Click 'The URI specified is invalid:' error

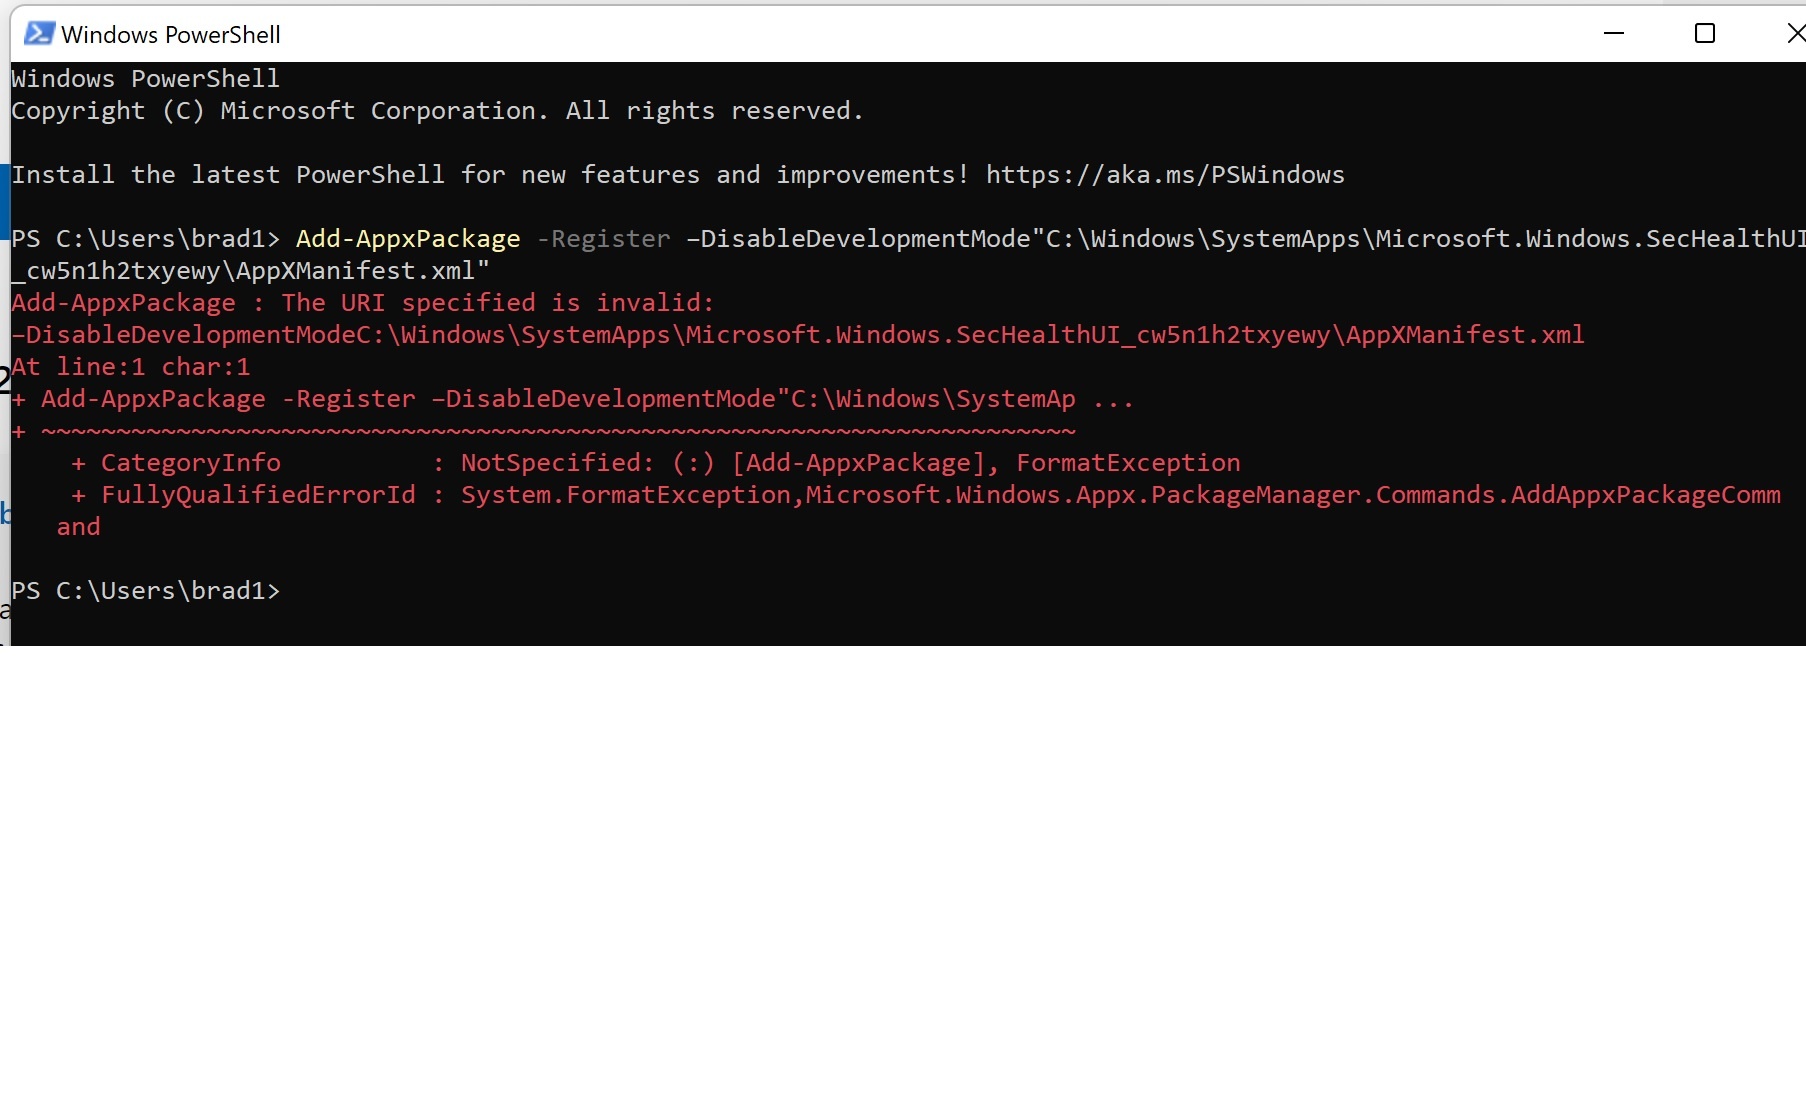click(x=498, y=303)
